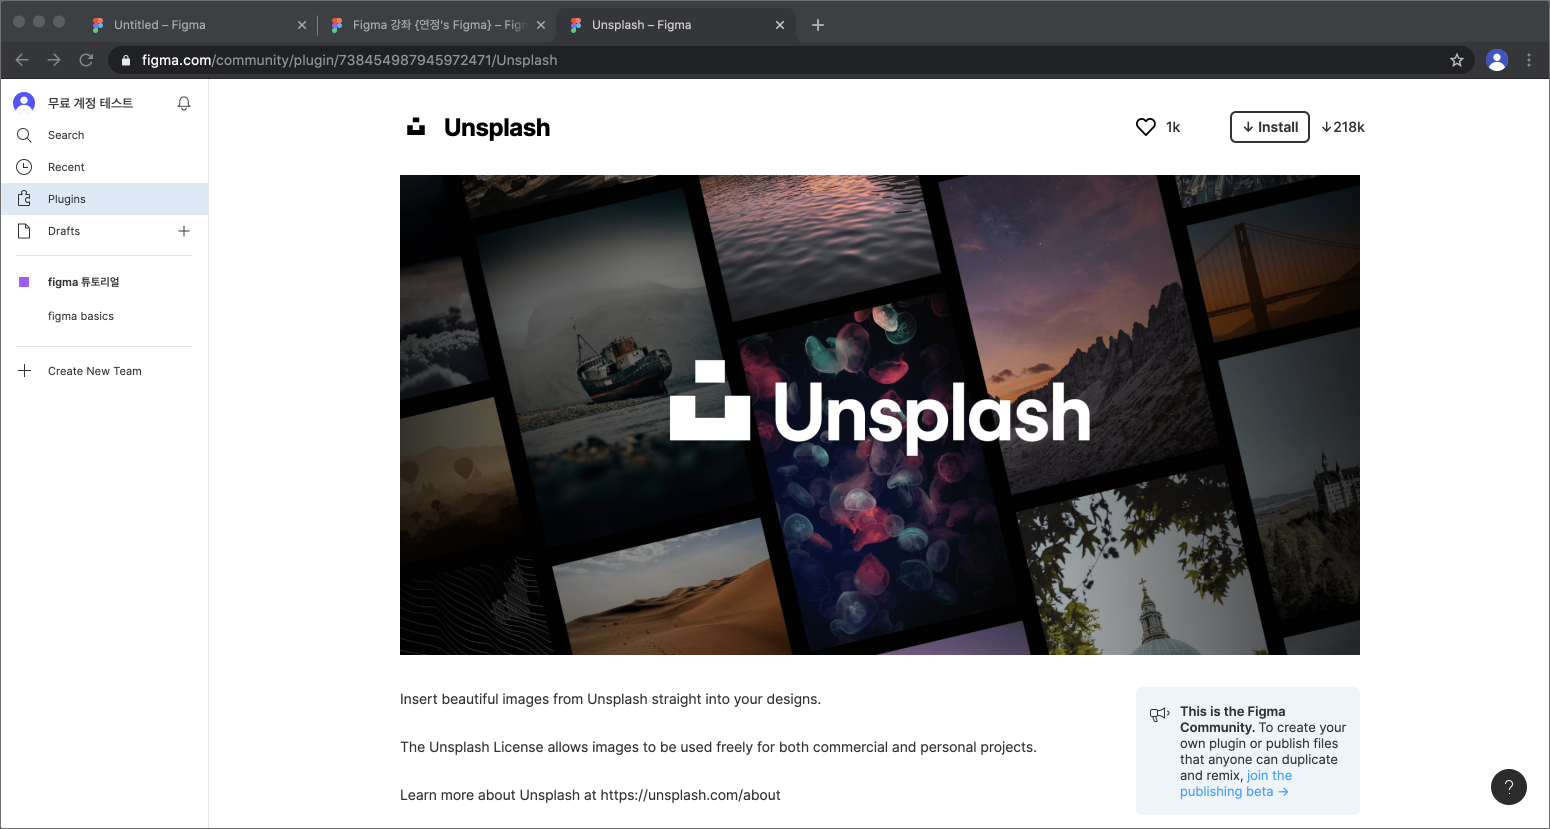
Task: Close the Unsplash – Figma tab
Action: [780, 25]
